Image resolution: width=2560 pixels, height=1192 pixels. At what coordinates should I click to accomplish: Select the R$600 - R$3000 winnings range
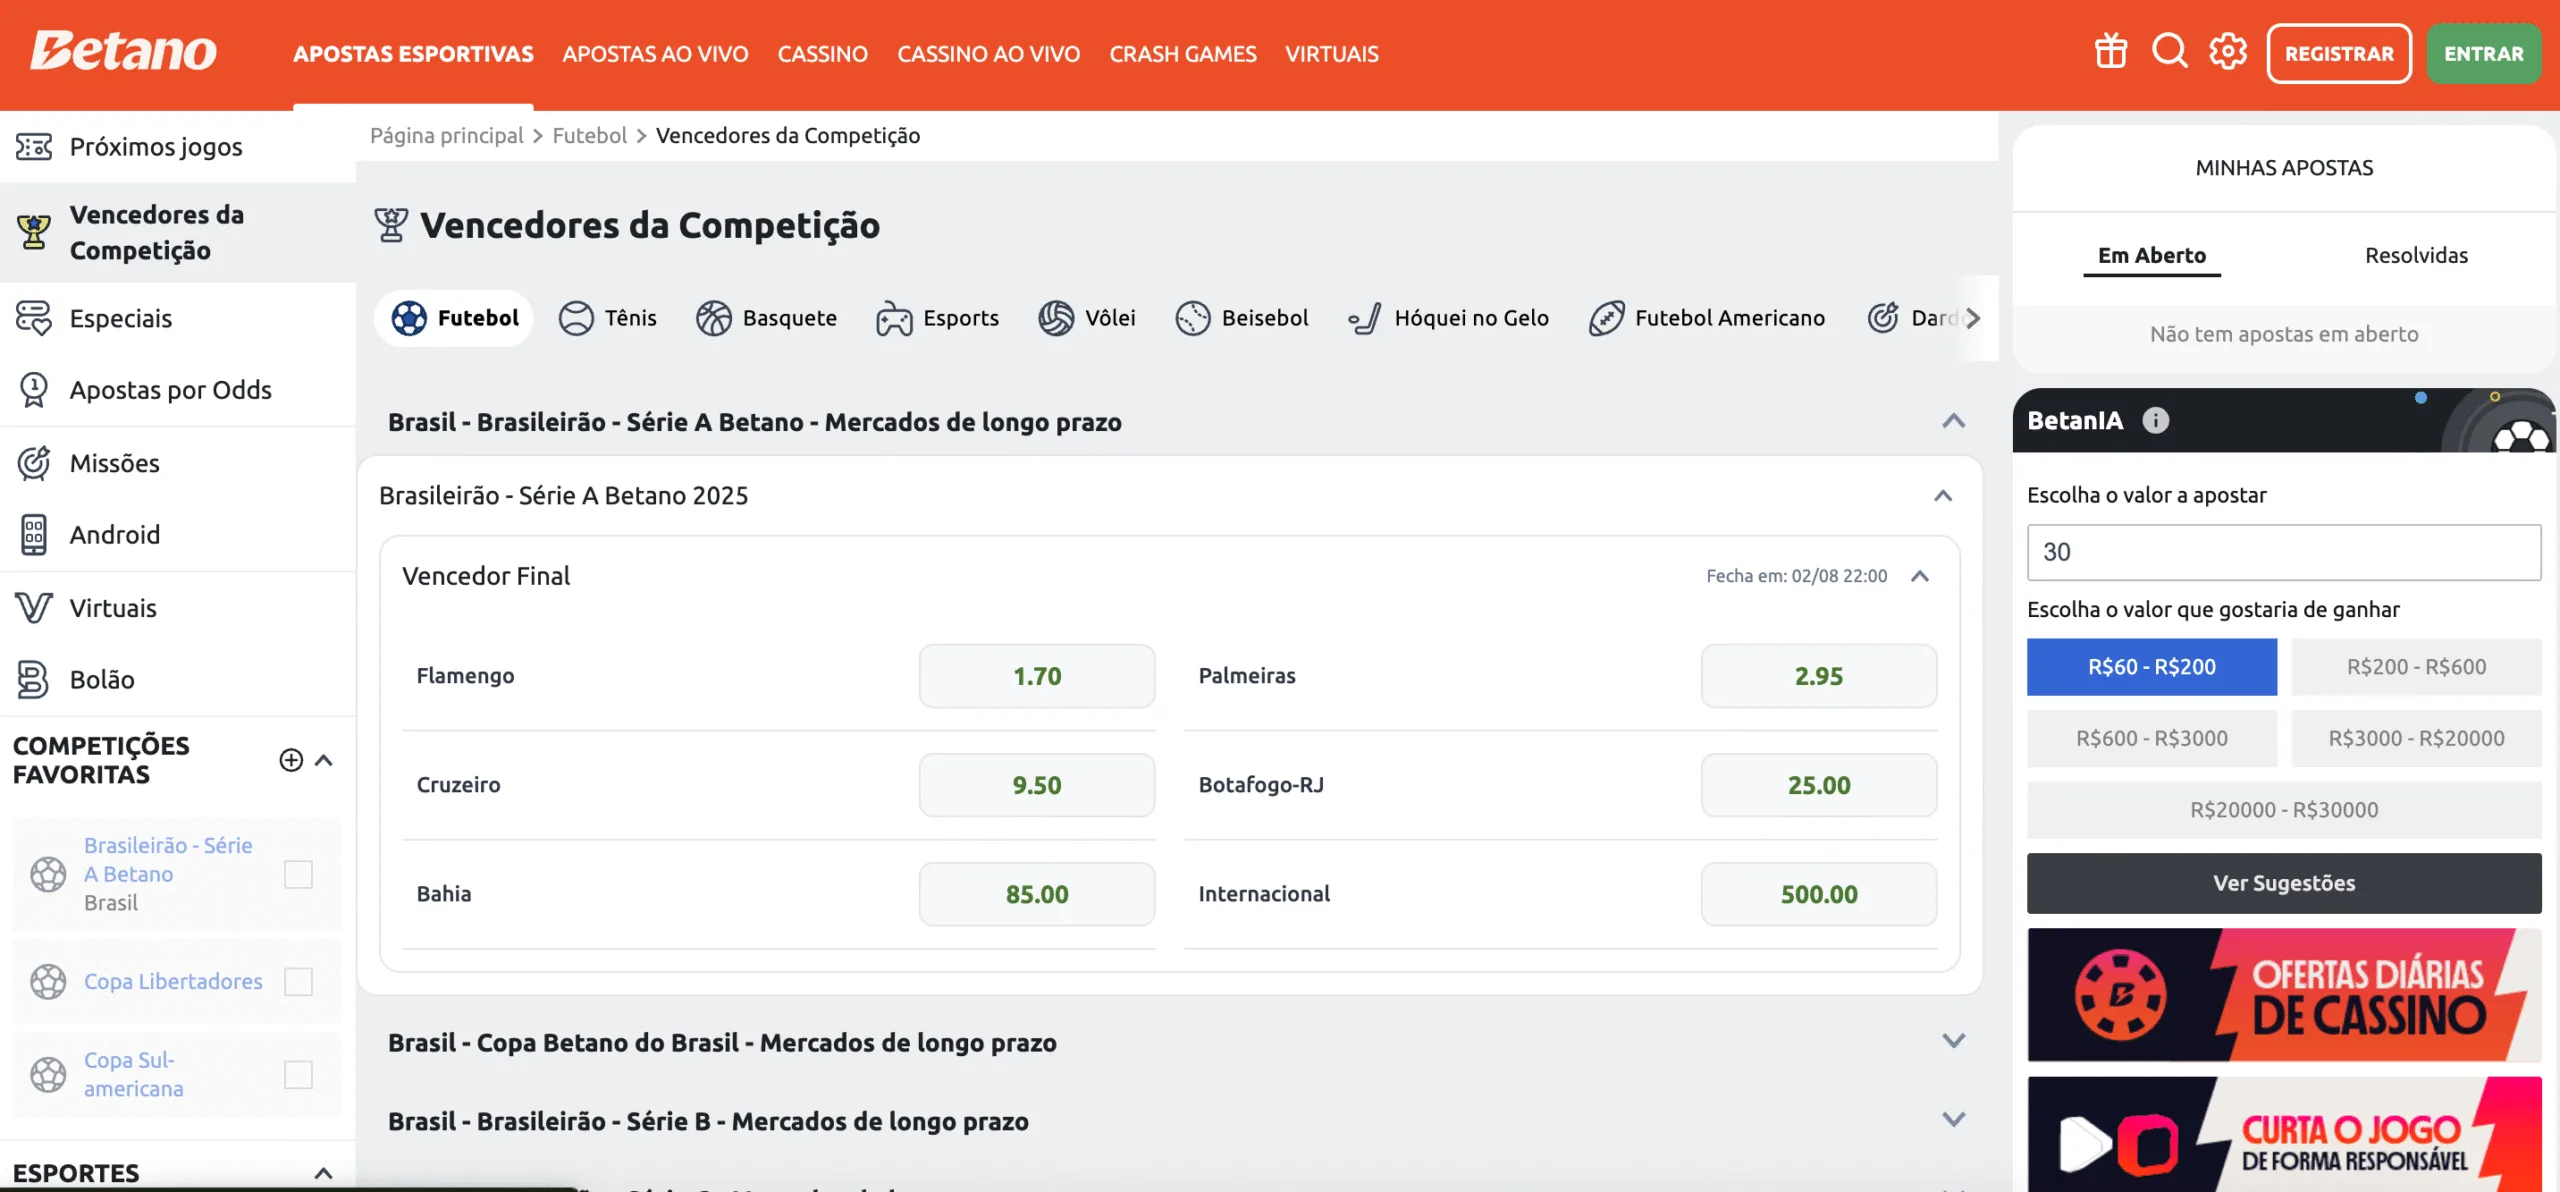click(2152, 738)
